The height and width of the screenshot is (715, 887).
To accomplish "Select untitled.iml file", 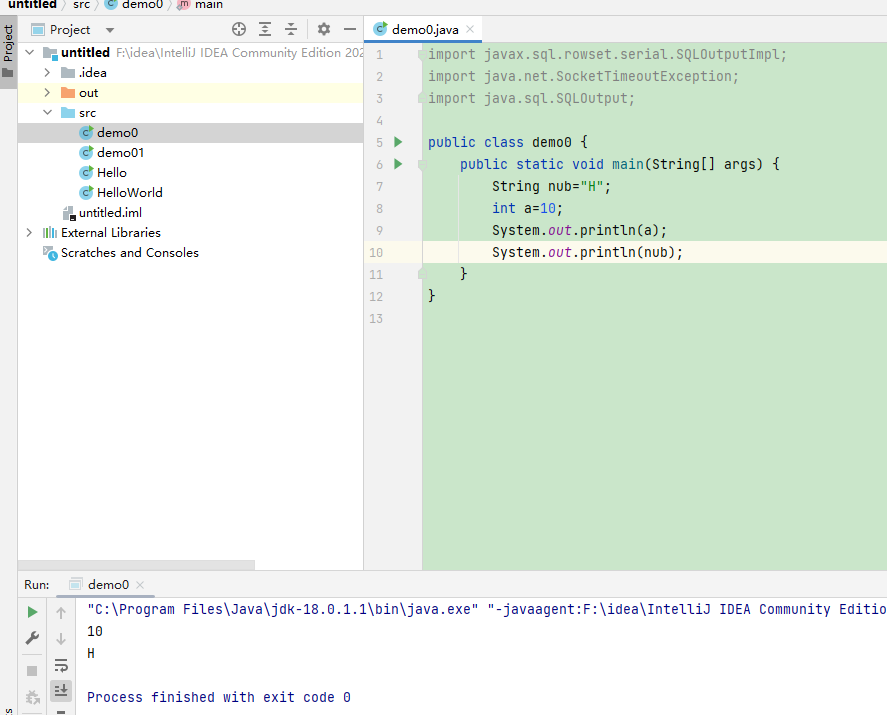I will [x=110, y=213].
